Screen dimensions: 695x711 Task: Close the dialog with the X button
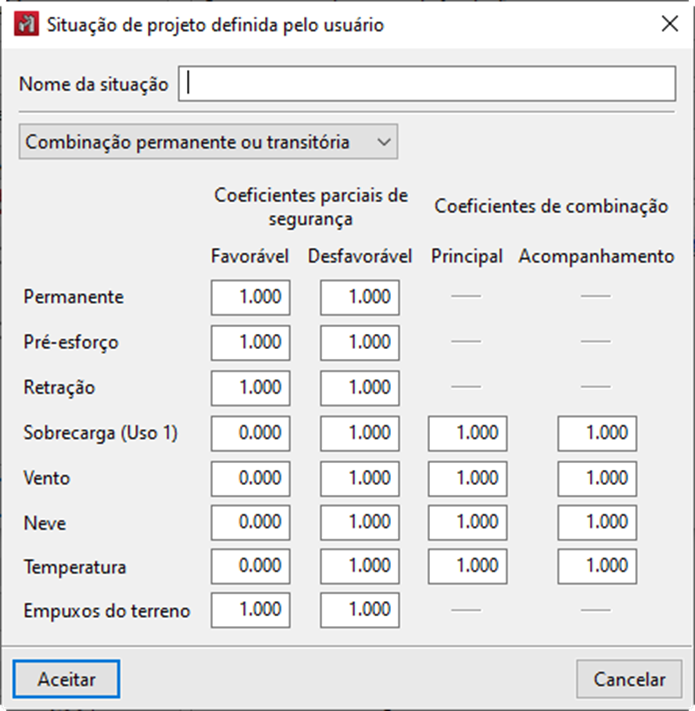(x=670, y=24)
